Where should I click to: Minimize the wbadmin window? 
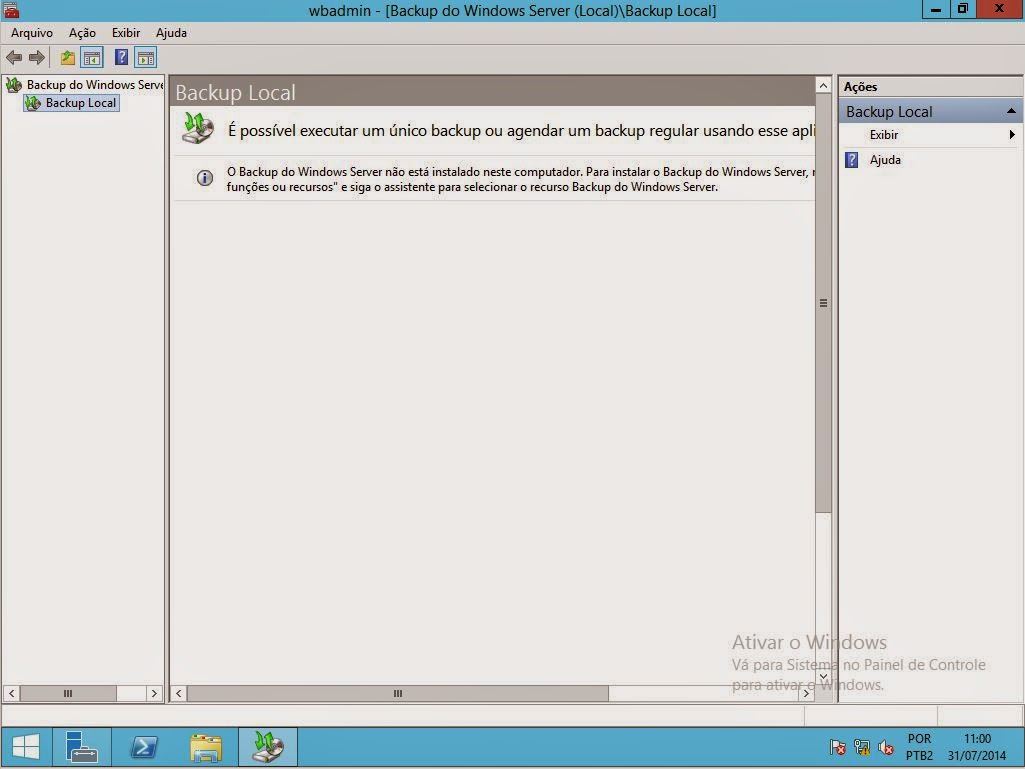[x=936, y=9]
